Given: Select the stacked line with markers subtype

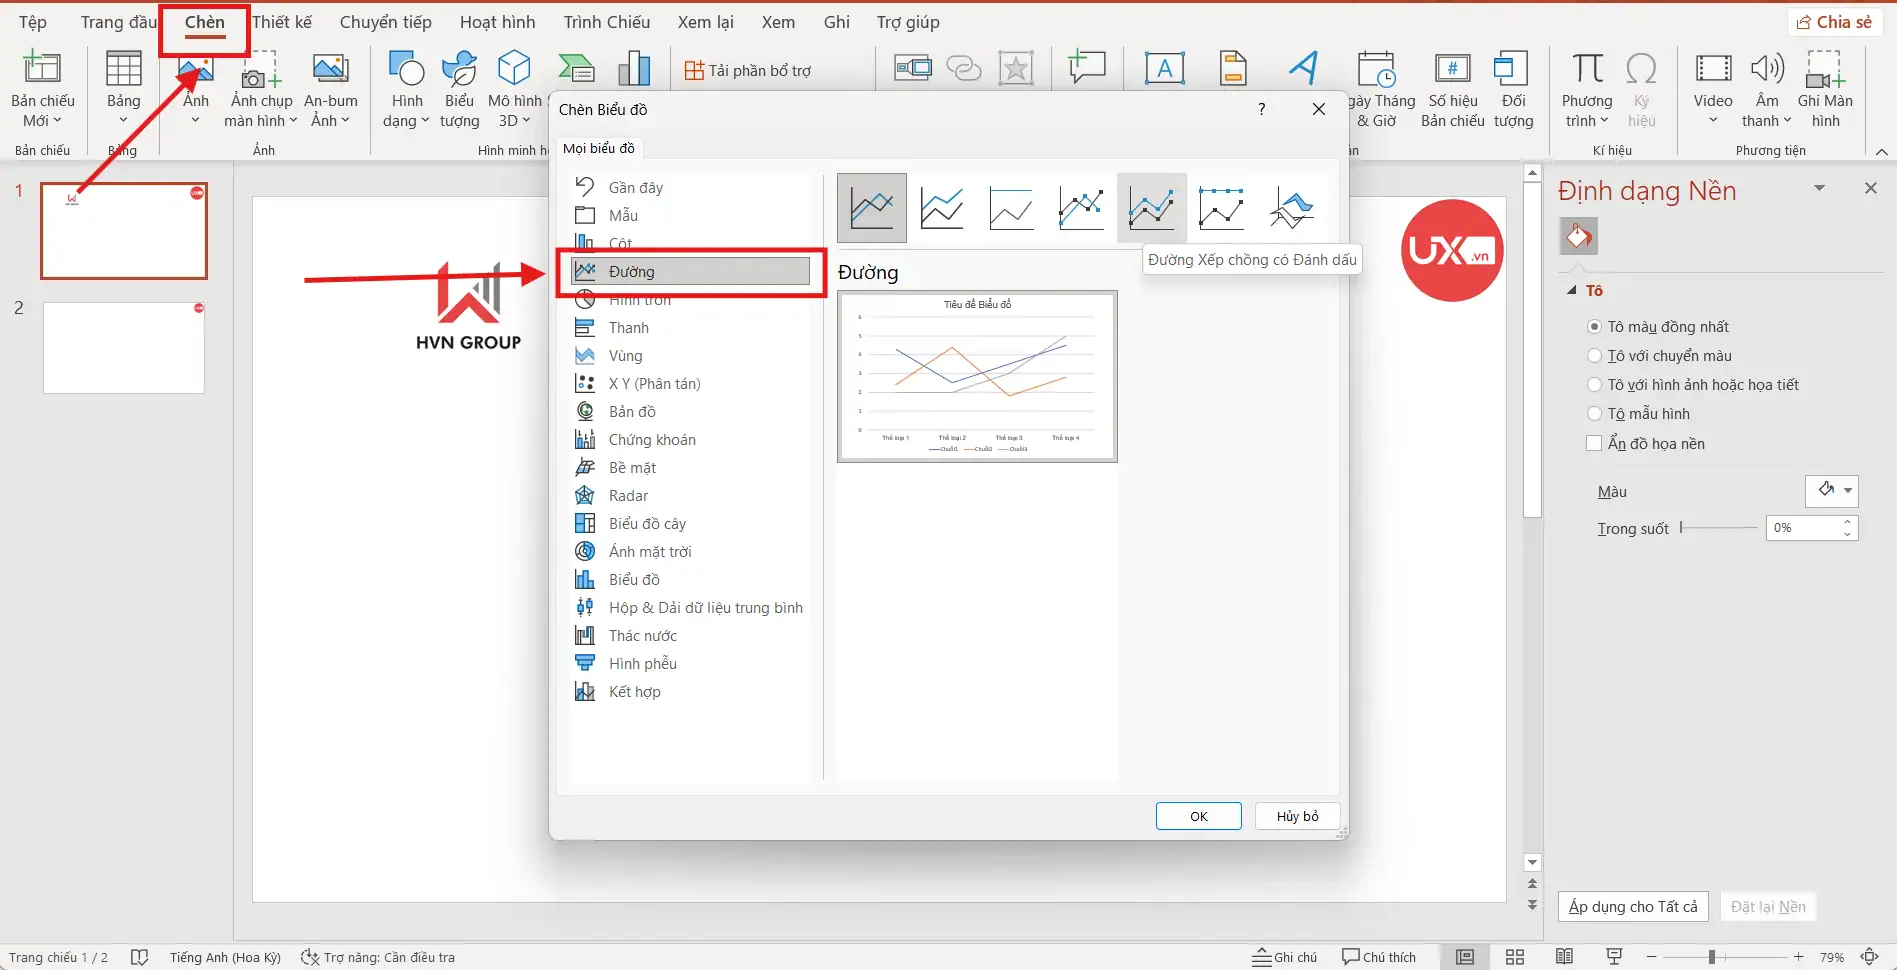Looking at the screenshot, I should click(x=1151, y=208).
